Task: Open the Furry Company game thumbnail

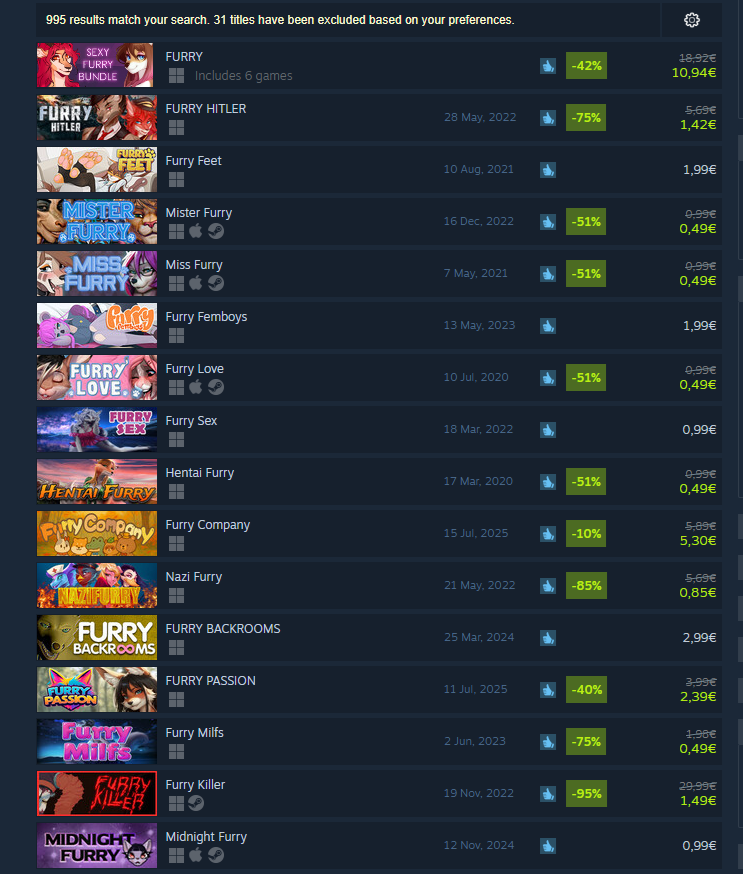Action: click(97, 533)
